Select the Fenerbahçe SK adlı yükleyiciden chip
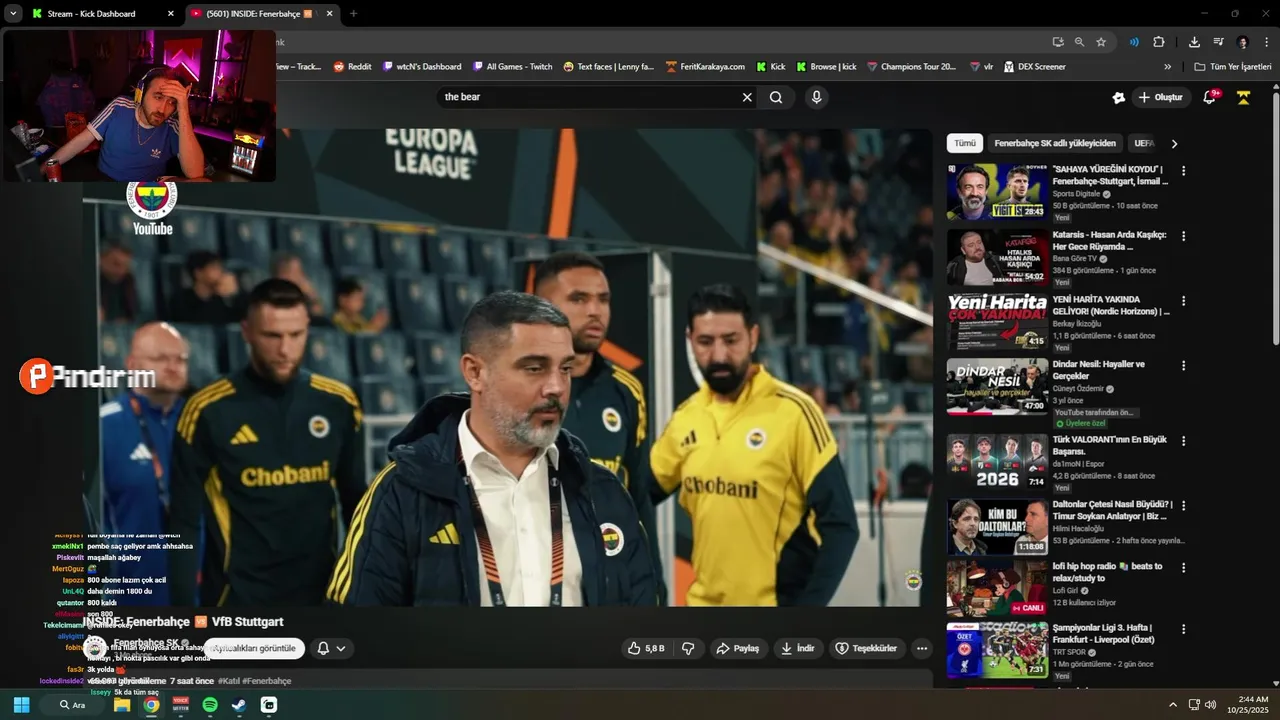The image size is (1280, 720). pyautogui.click(x=1054, y=143)
